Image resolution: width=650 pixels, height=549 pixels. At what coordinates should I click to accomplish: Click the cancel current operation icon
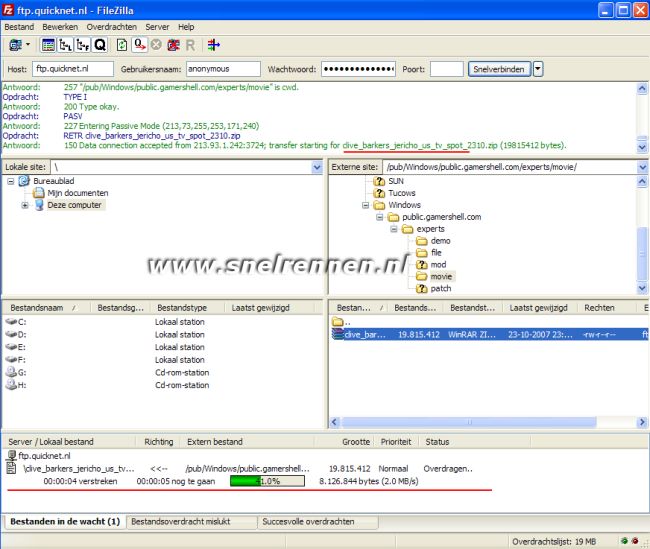click(156, 44)
